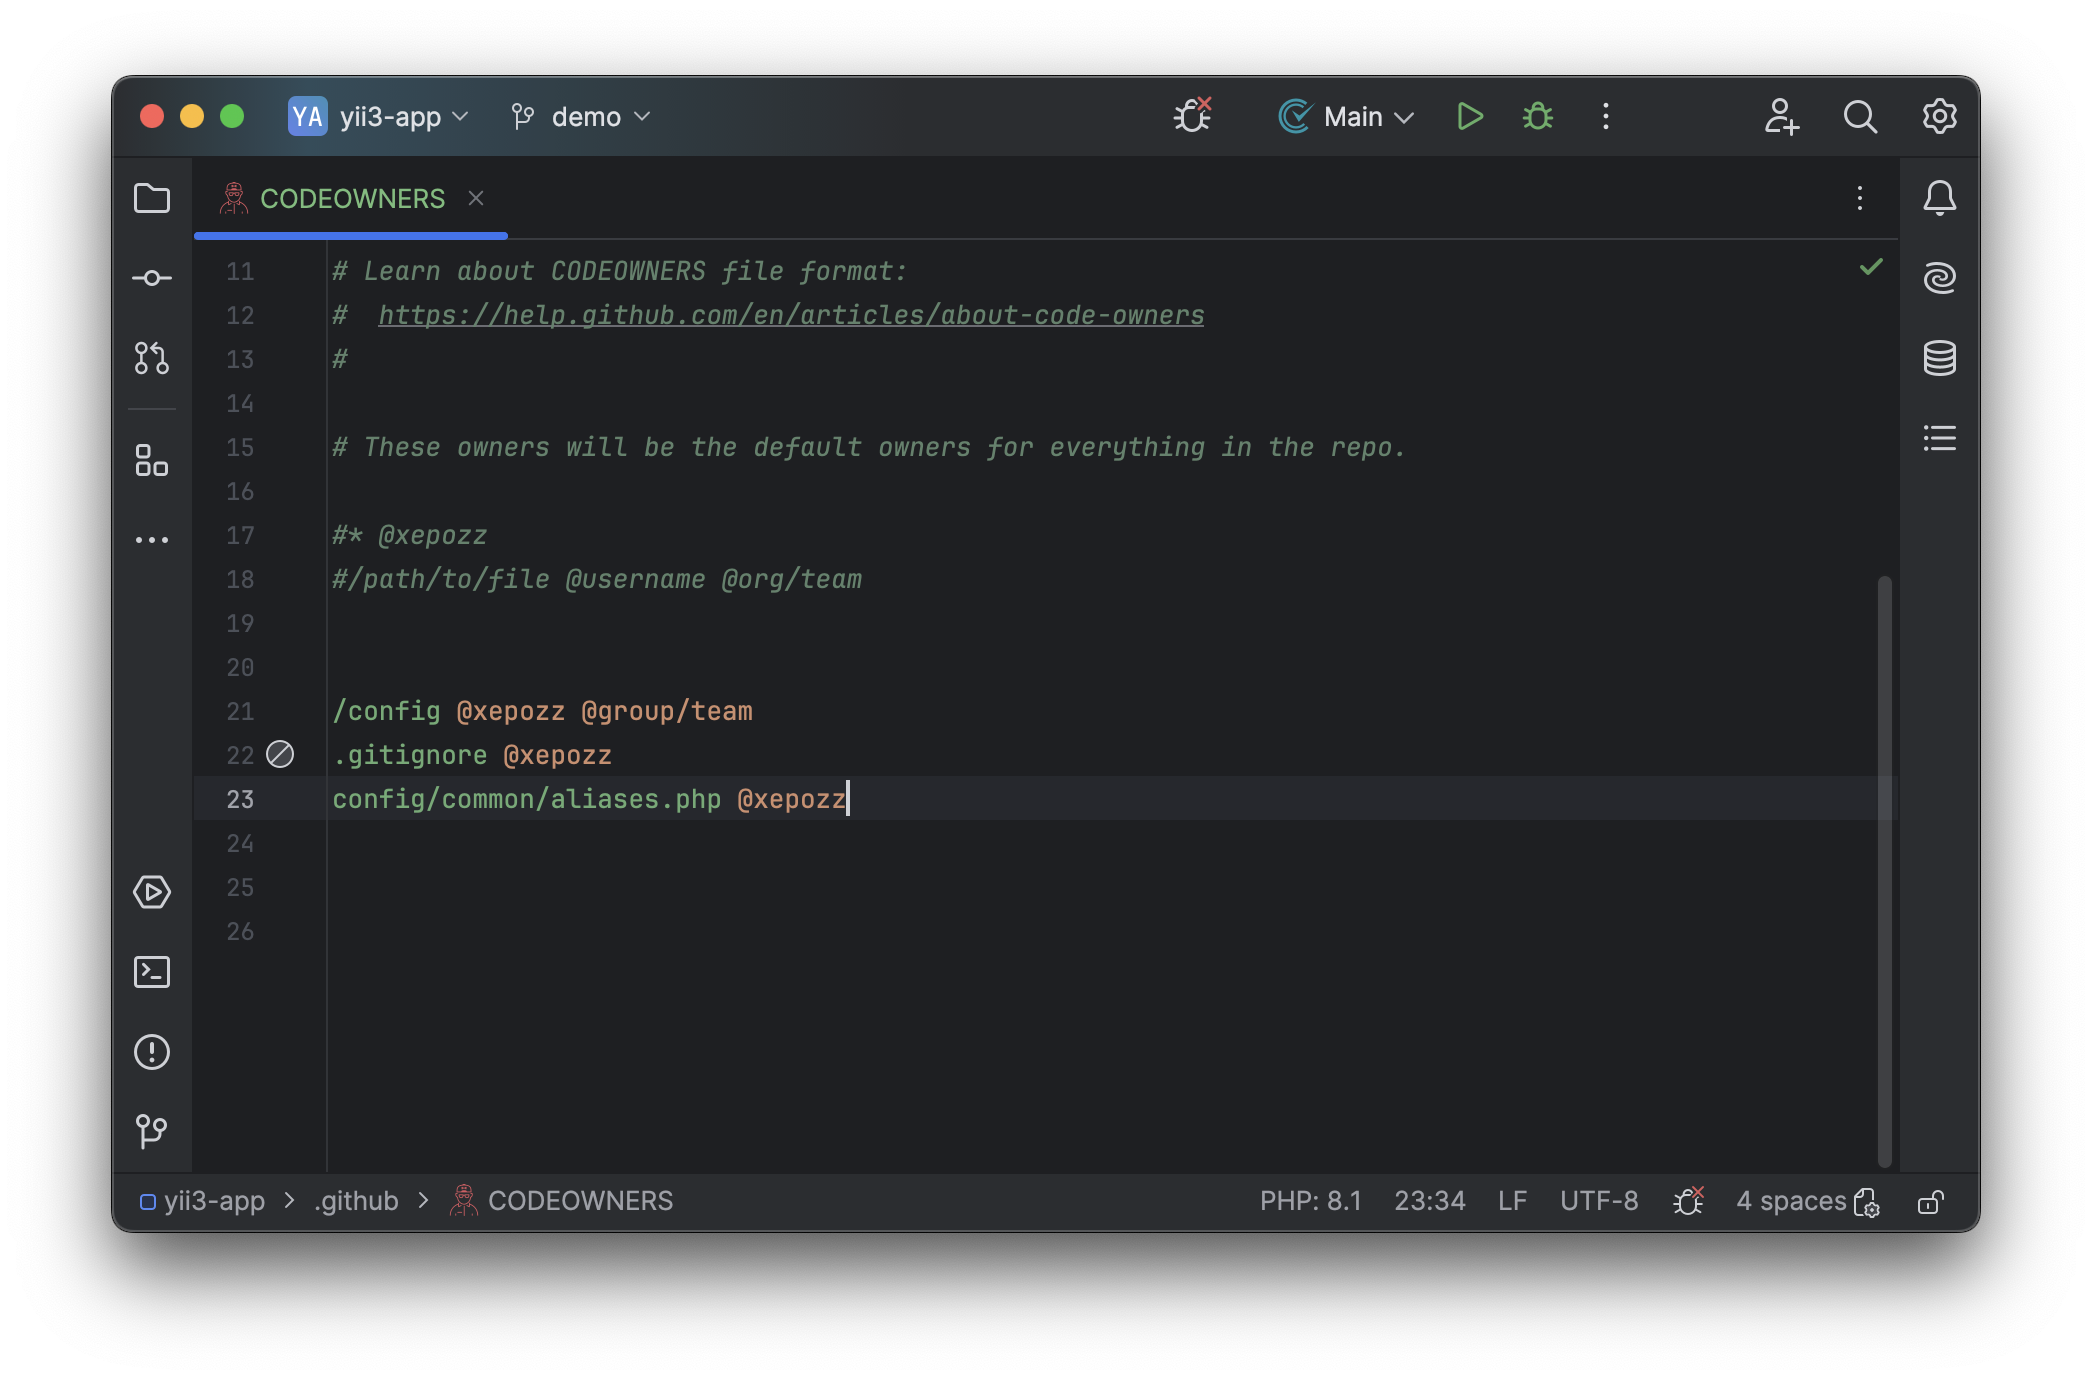Toggle the status bar debug listener icon
The height and width of the screenshot is (1380, 2092).
tap(1688, 1201)
